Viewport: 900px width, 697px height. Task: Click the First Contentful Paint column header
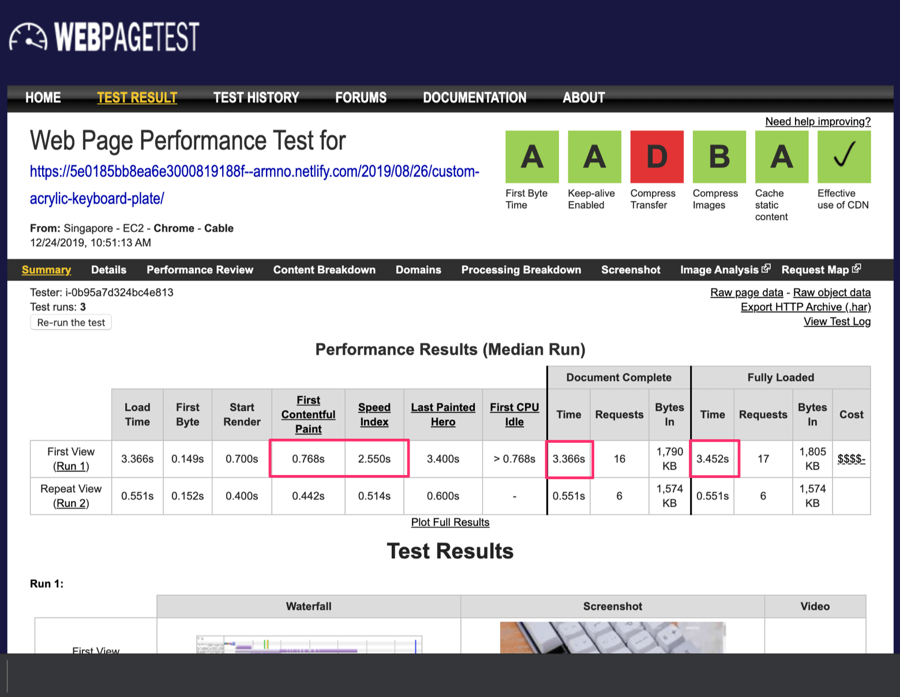(x=308, y=415)
